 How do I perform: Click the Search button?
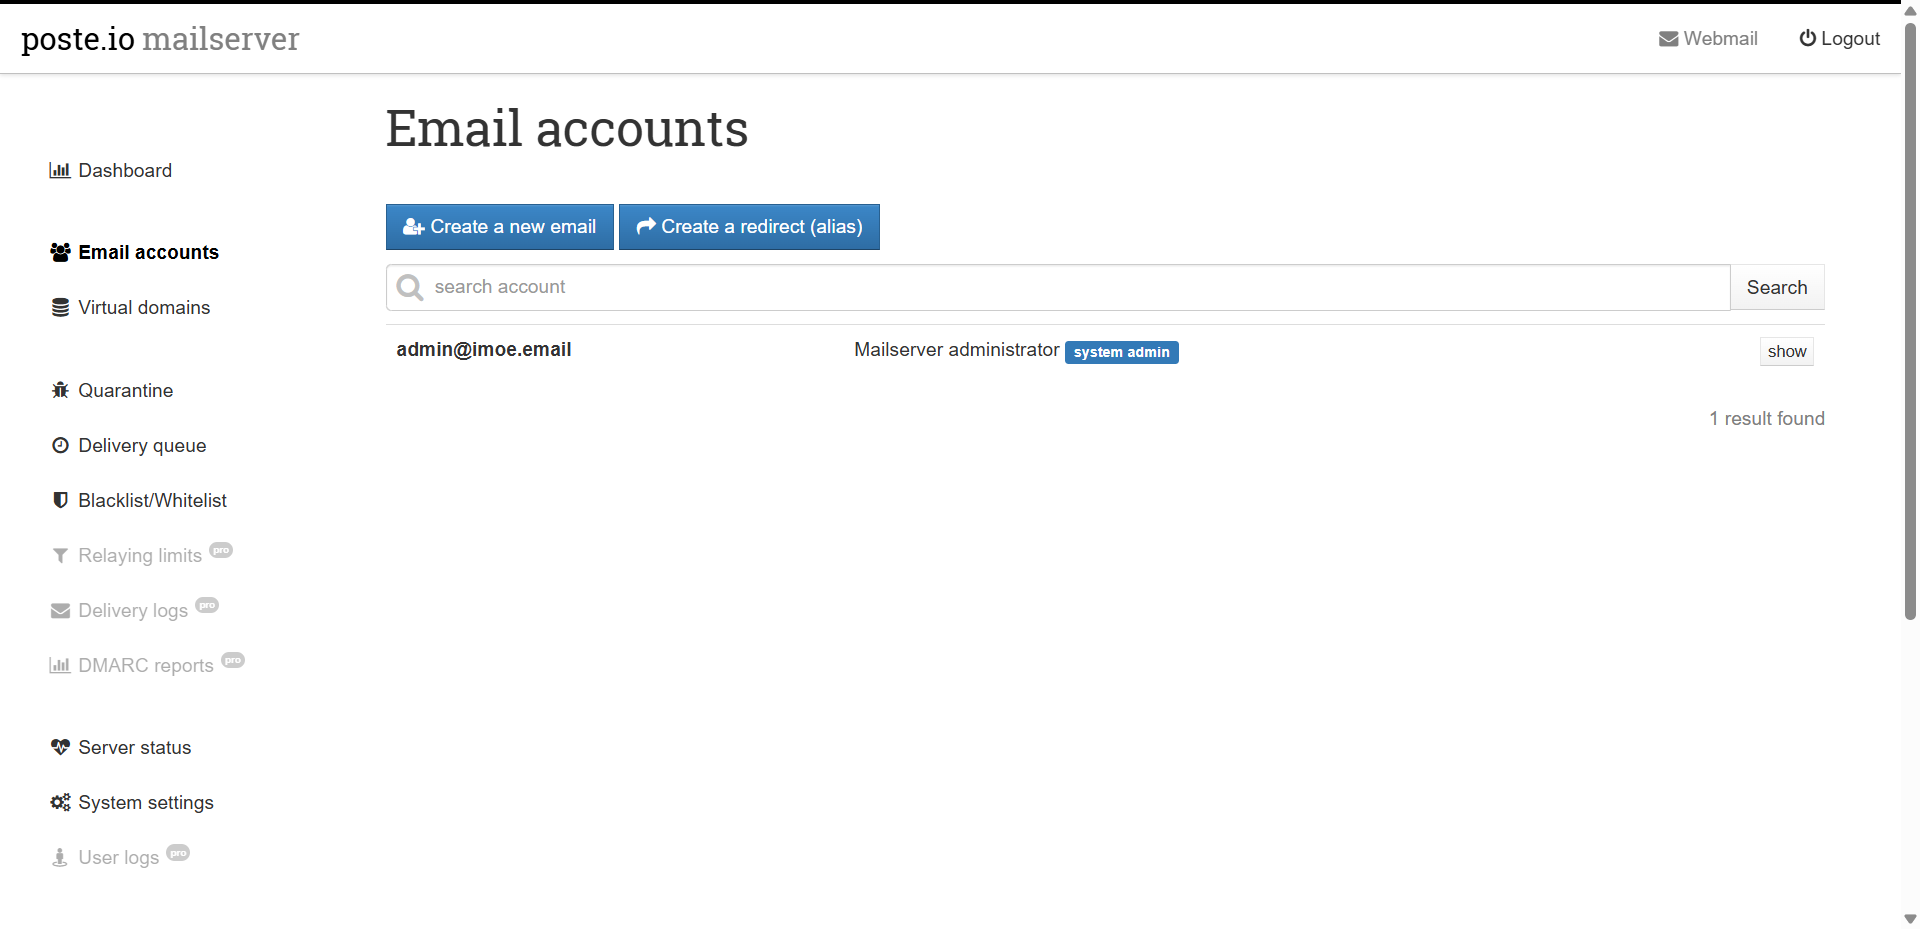(x=1776, y=288)
